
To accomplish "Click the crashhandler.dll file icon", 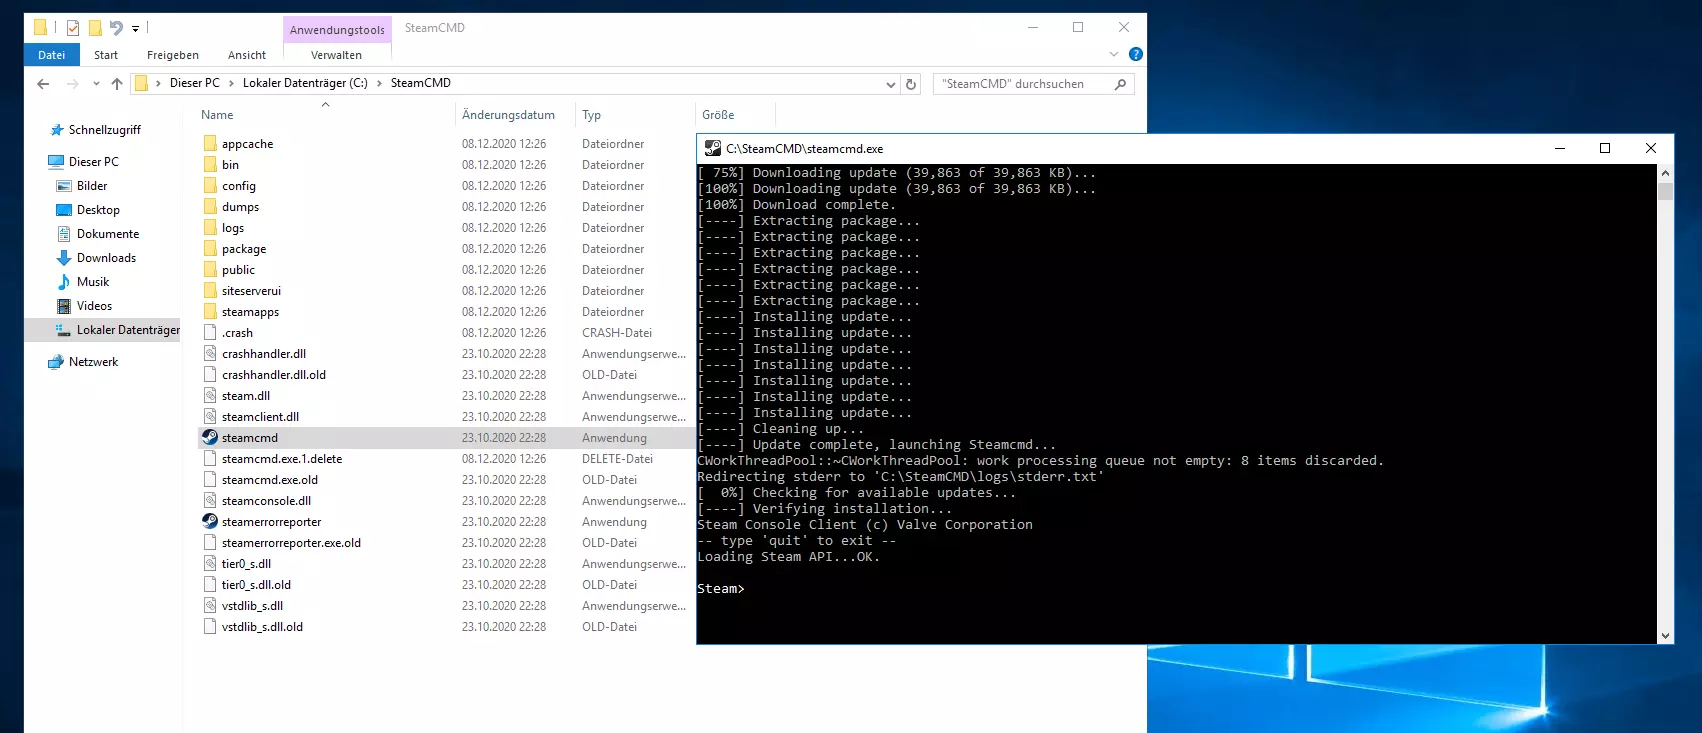I will (x=210, y=353).
